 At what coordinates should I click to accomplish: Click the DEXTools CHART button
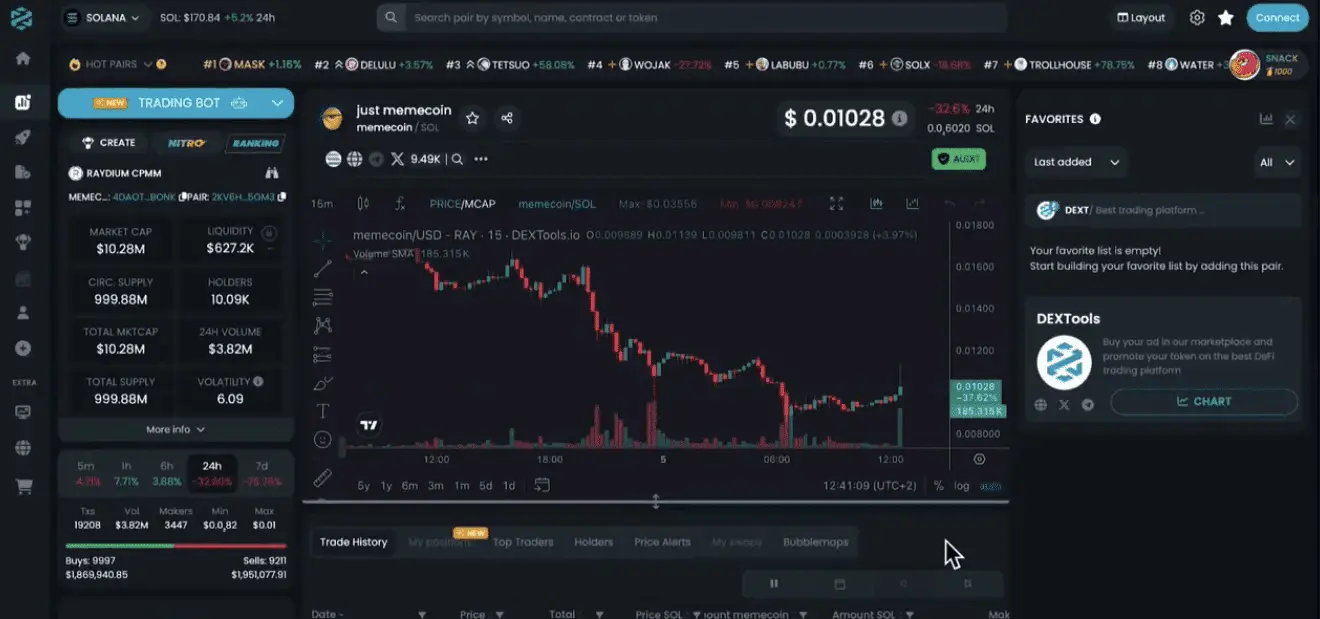tap(1204, 401)
